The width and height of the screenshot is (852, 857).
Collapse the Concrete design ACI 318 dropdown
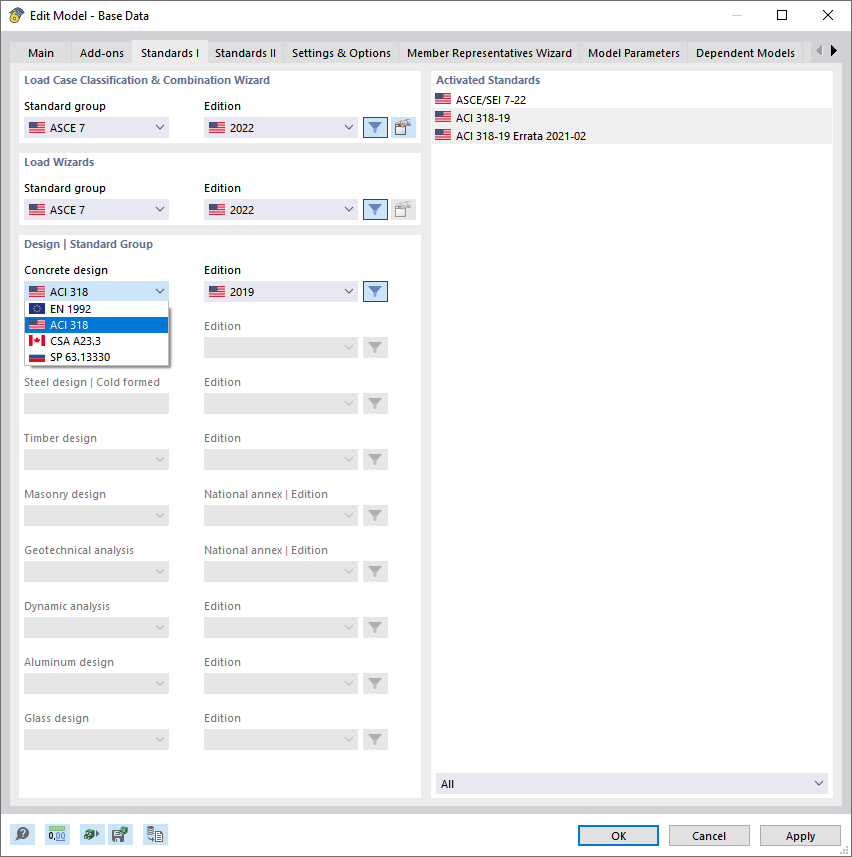pyautogui.click(x=96, y=291)
